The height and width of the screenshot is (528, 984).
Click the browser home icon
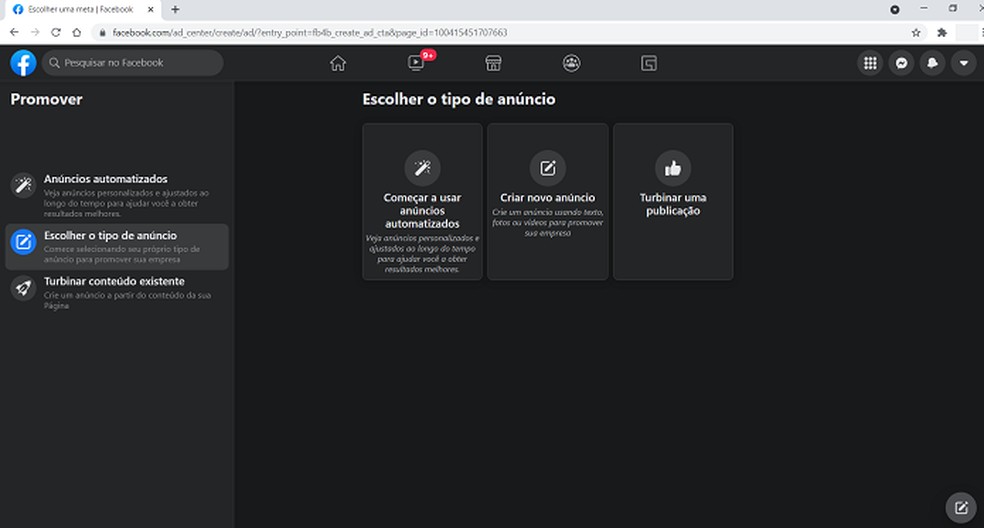[x=77, y=32]
